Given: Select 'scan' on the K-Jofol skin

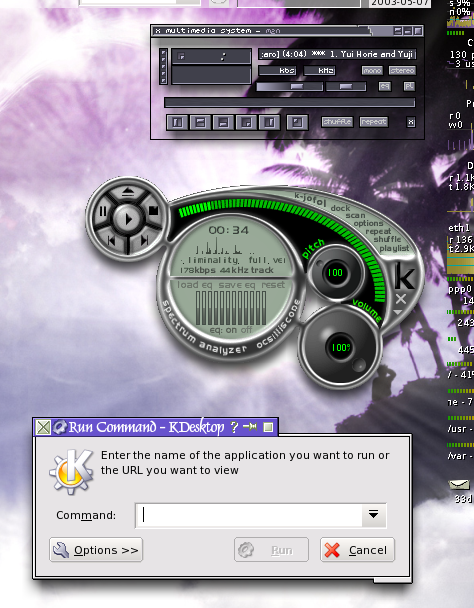Looking at the screenshot, I should click(x=355, y=215).
